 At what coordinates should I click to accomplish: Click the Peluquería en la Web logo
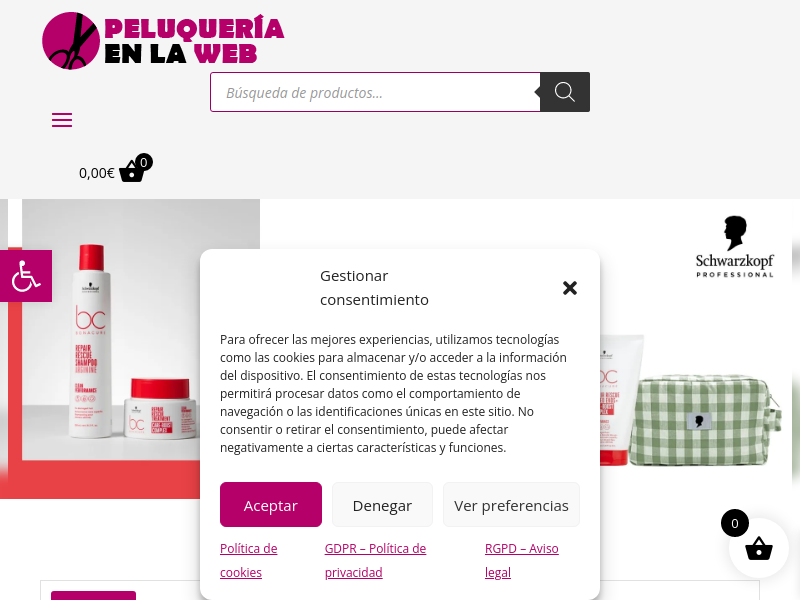pos(163,41)
